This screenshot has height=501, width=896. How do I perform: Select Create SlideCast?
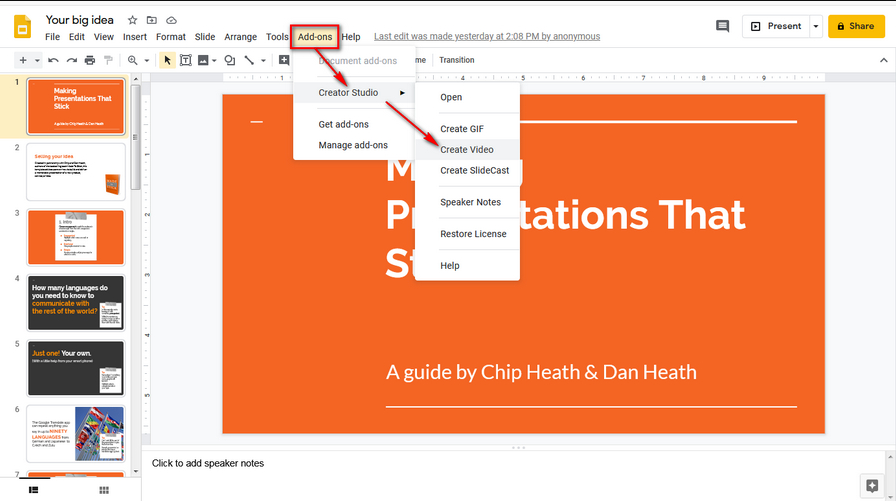pyautogui.click(x=467, y=170)
